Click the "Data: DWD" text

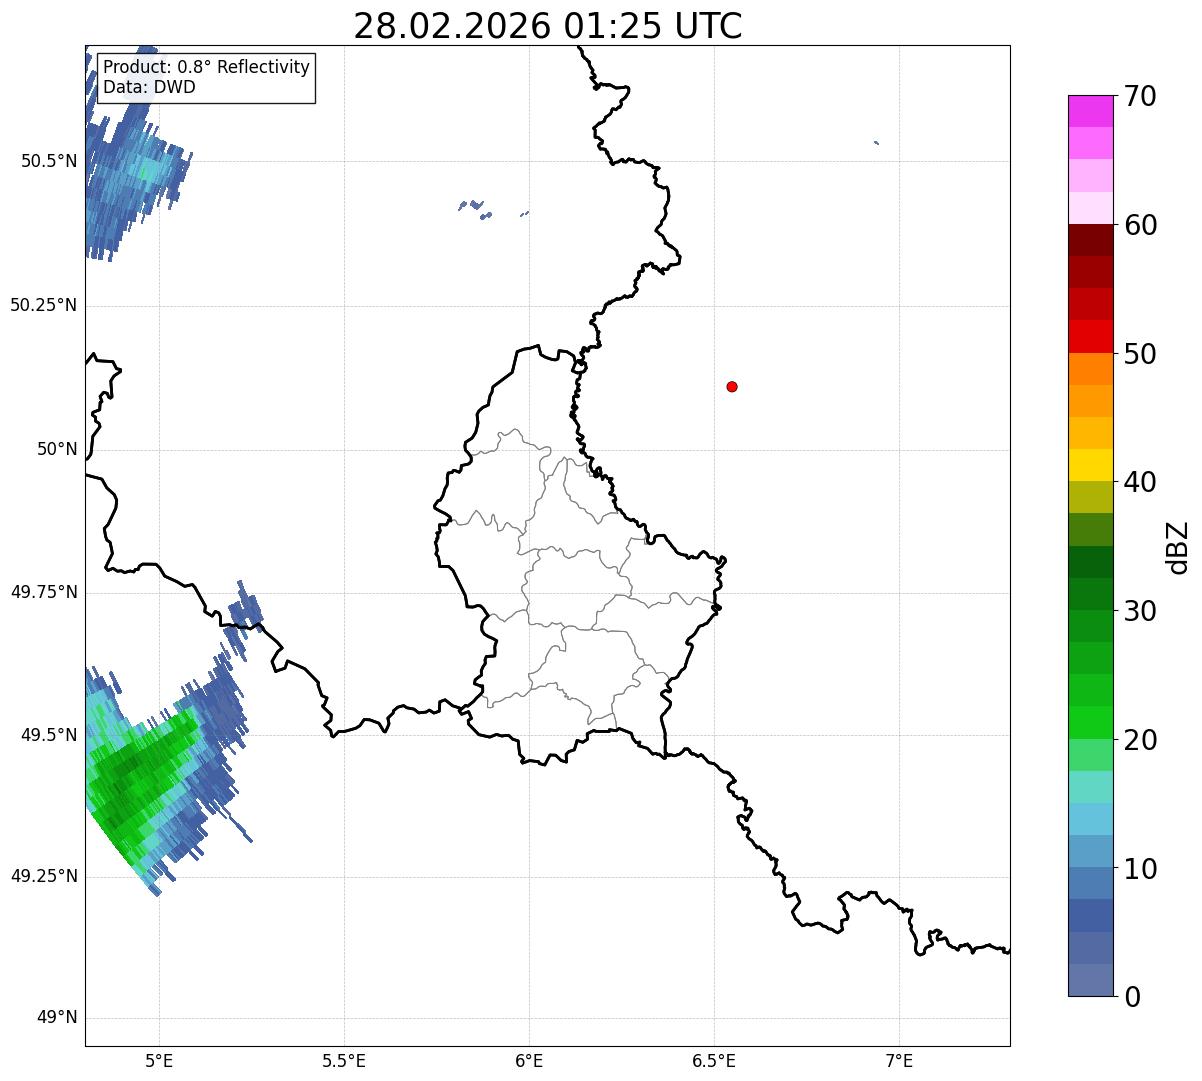pyautogui.click(x=149, y=87)
